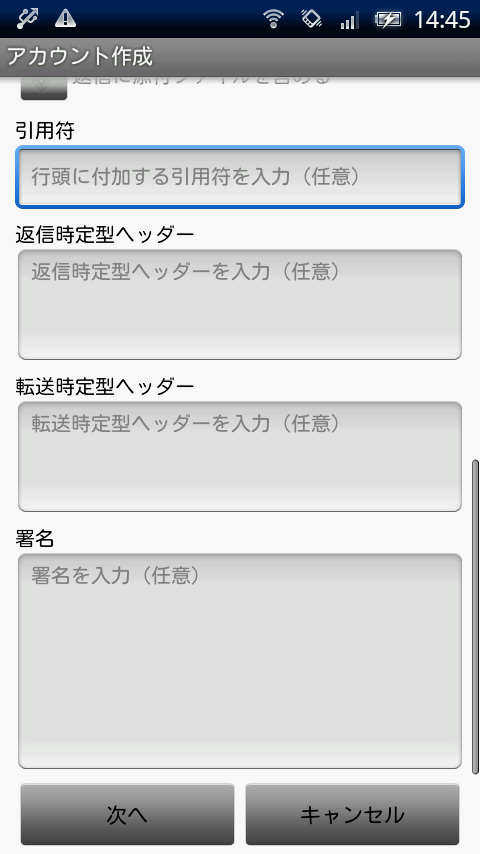Tap the 署名 label
This screenshot has height=854, width=480.
(35, 538)
